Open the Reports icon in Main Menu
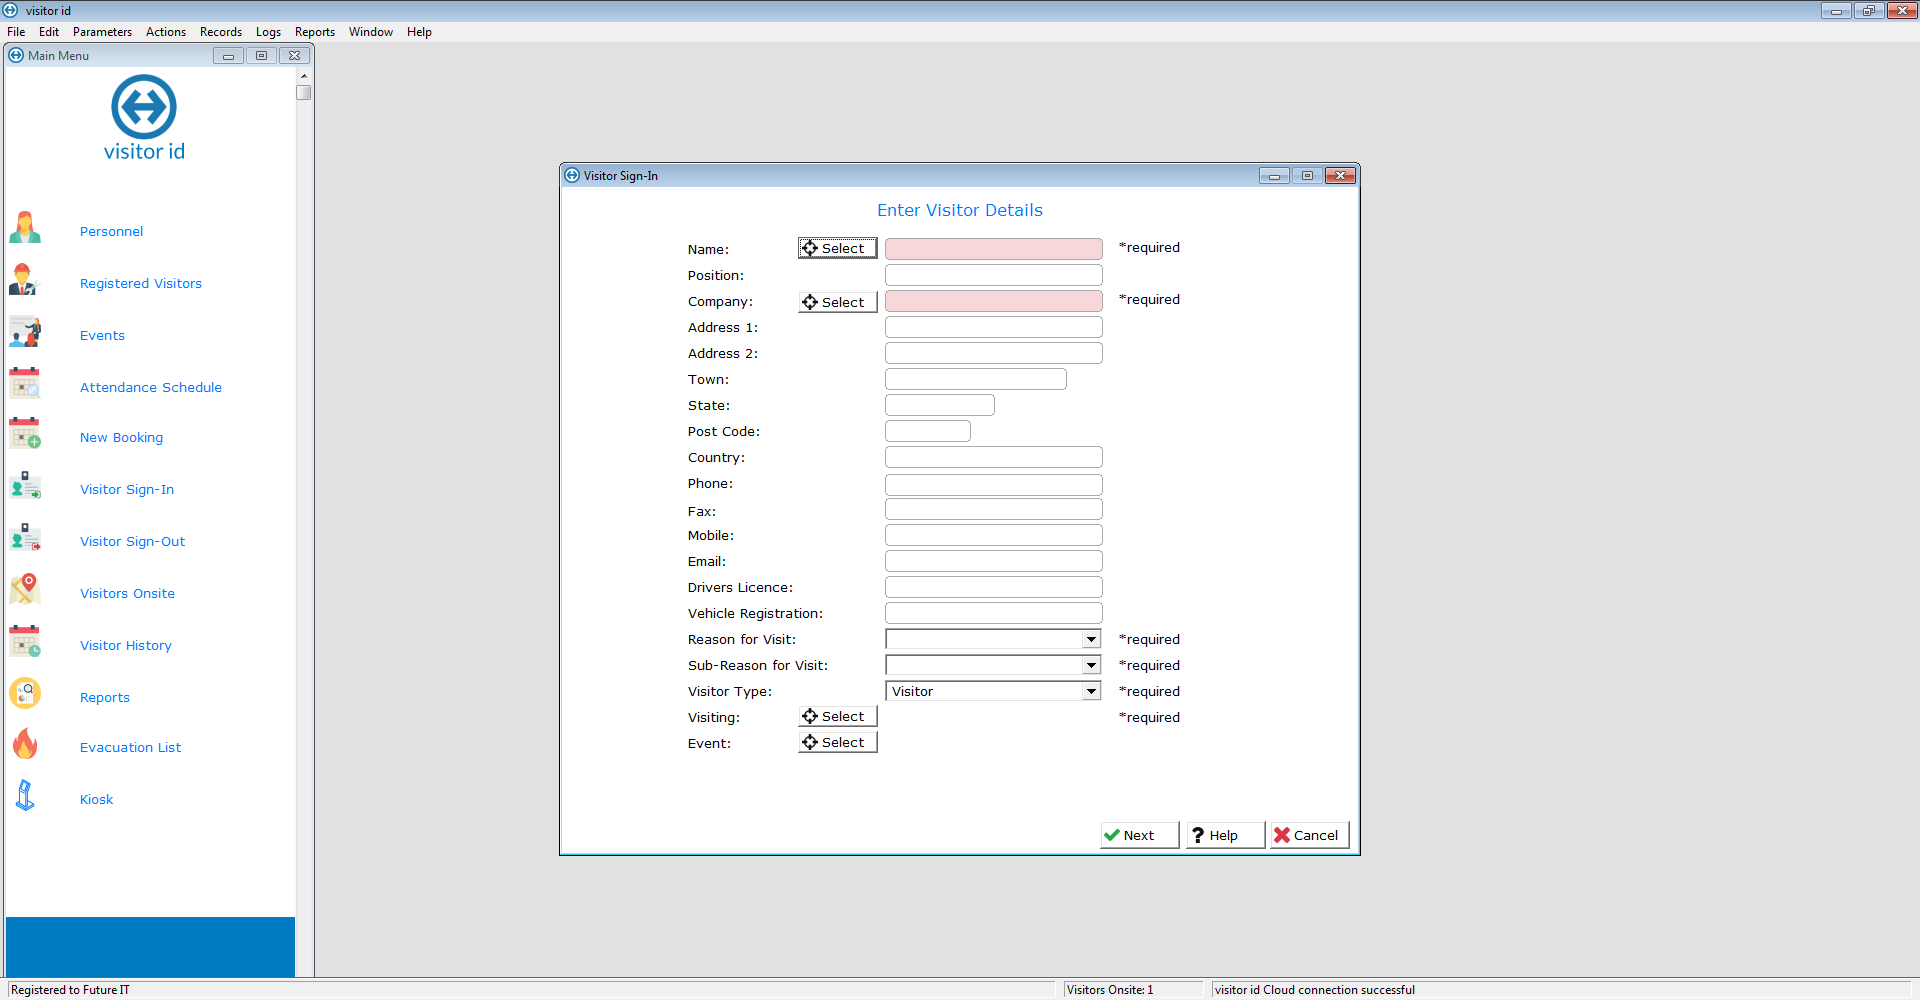The image size is (1920, 1000). (x=25, y=694)
